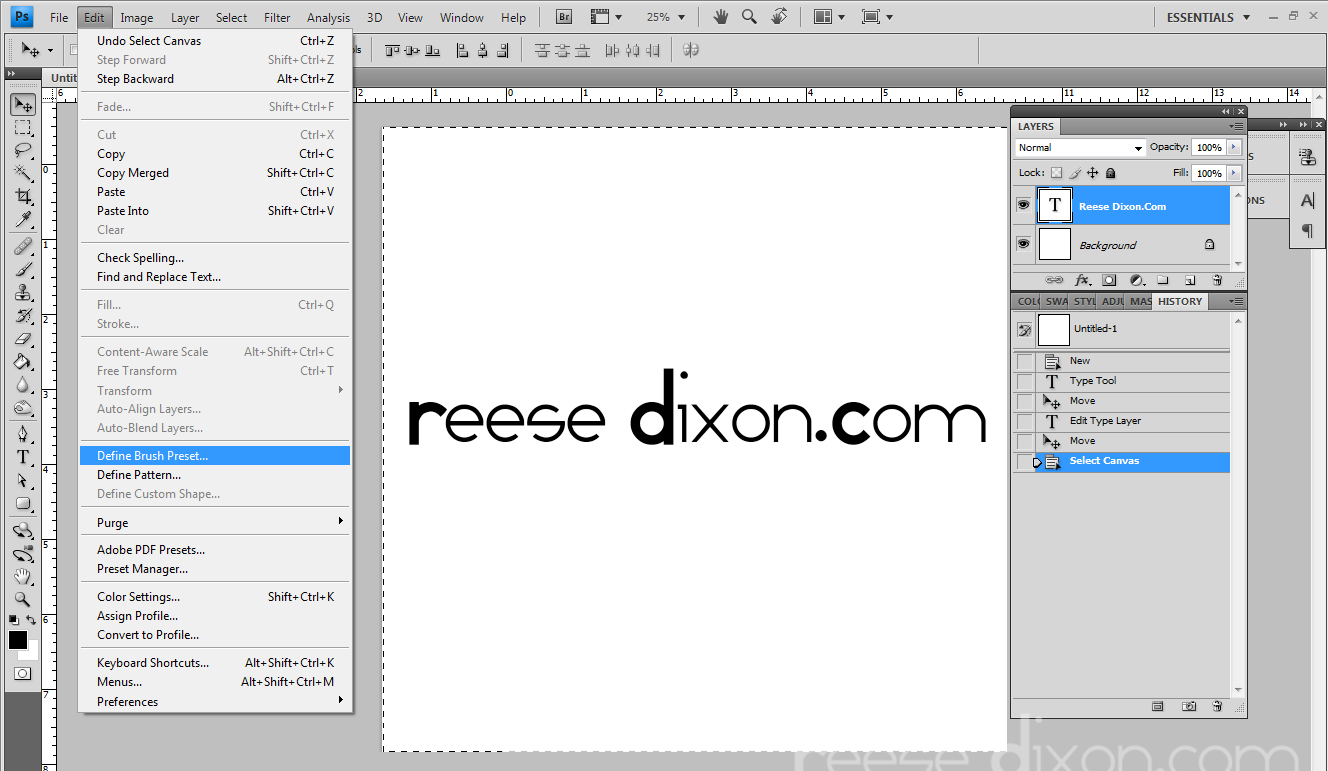Hide the Reese Dixon.Com text layer
The image size is (1328, 771).
(x=1023, y=205)
